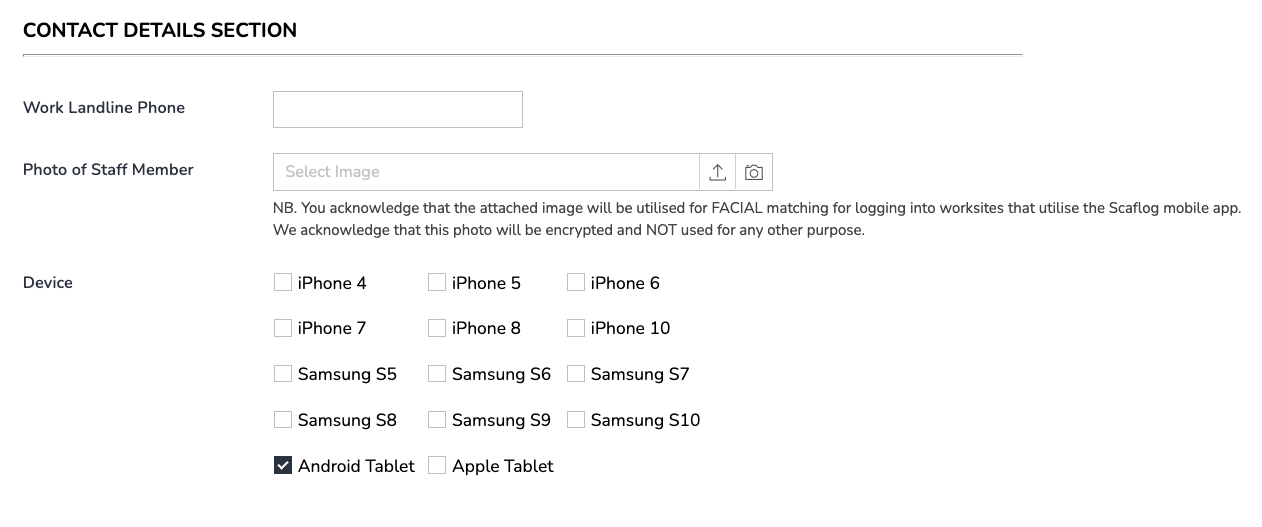Click the Work Landline Phone field
The image size is (1262, 527).
coord(397,109)
